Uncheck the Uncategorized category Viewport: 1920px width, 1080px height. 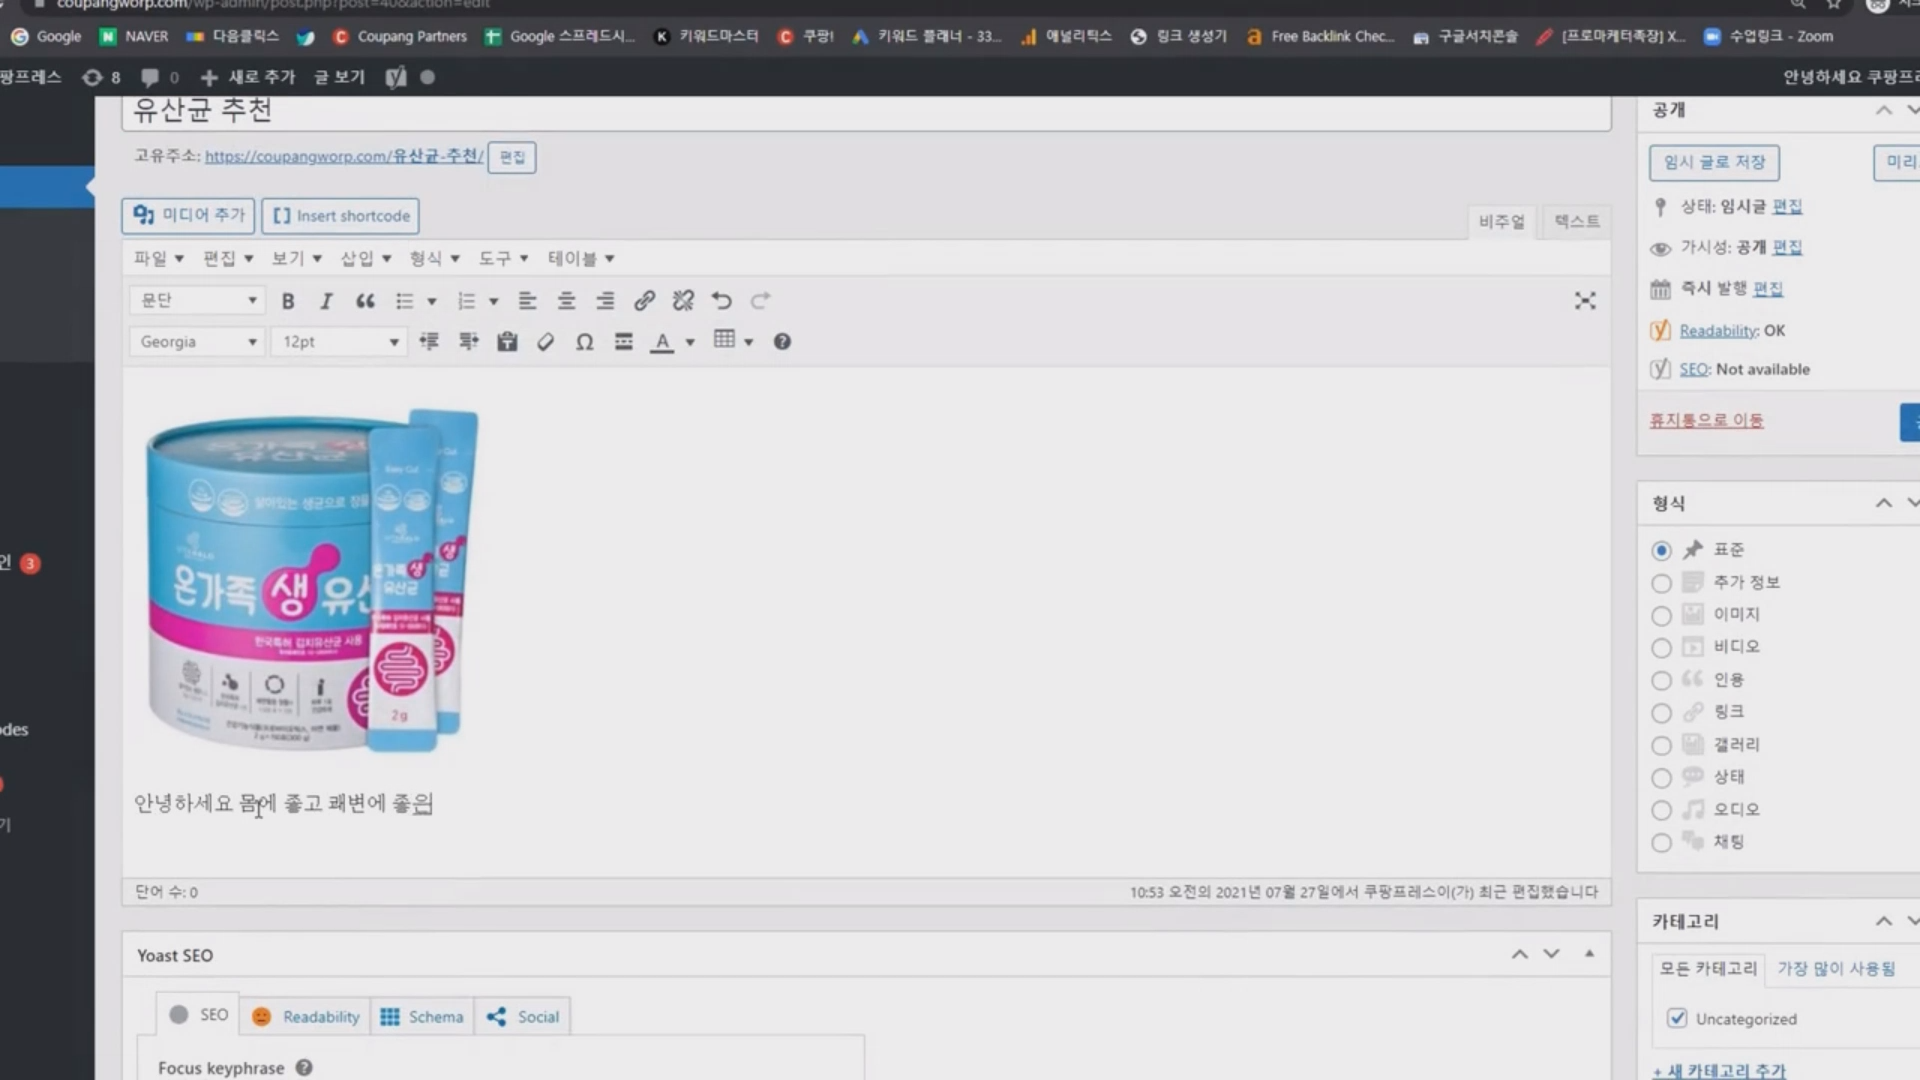[x=1677, y=1018]
